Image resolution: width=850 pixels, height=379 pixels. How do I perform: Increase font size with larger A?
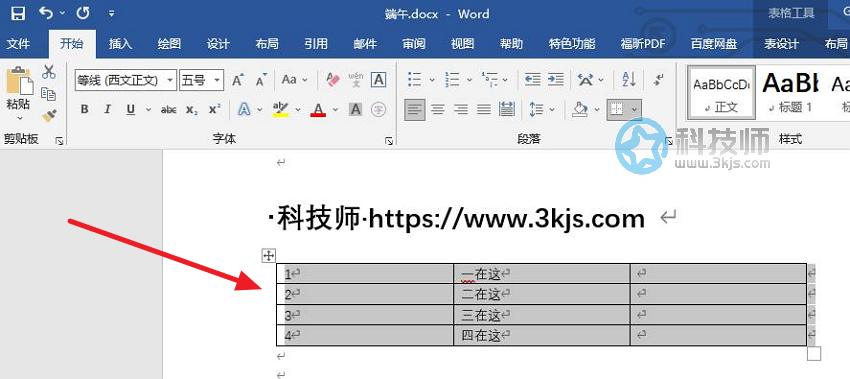pos(238,80)
